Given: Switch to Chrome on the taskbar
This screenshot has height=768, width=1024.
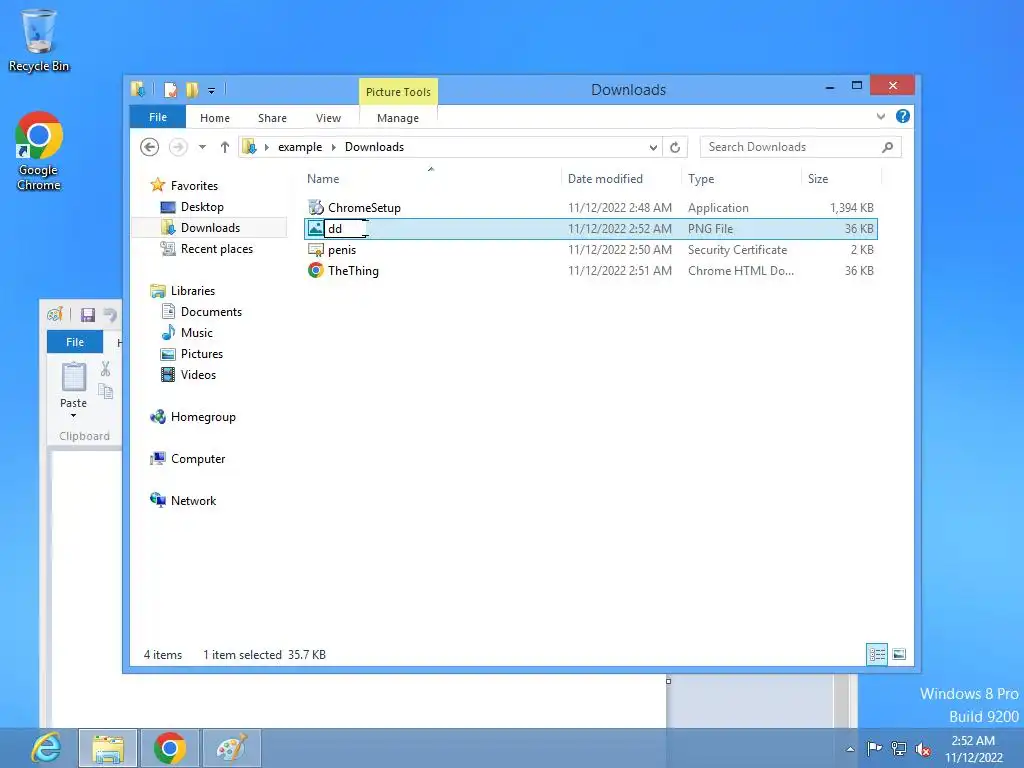Looking at the screenshot, I should (x=170, y=748).
